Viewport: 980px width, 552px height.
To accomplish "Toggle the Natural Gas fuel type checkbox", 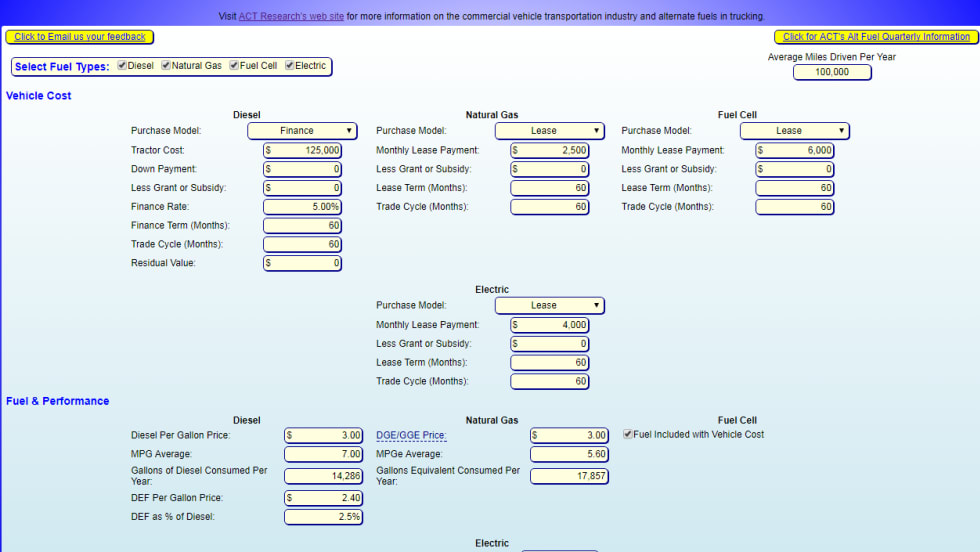I will pos(166,66).
